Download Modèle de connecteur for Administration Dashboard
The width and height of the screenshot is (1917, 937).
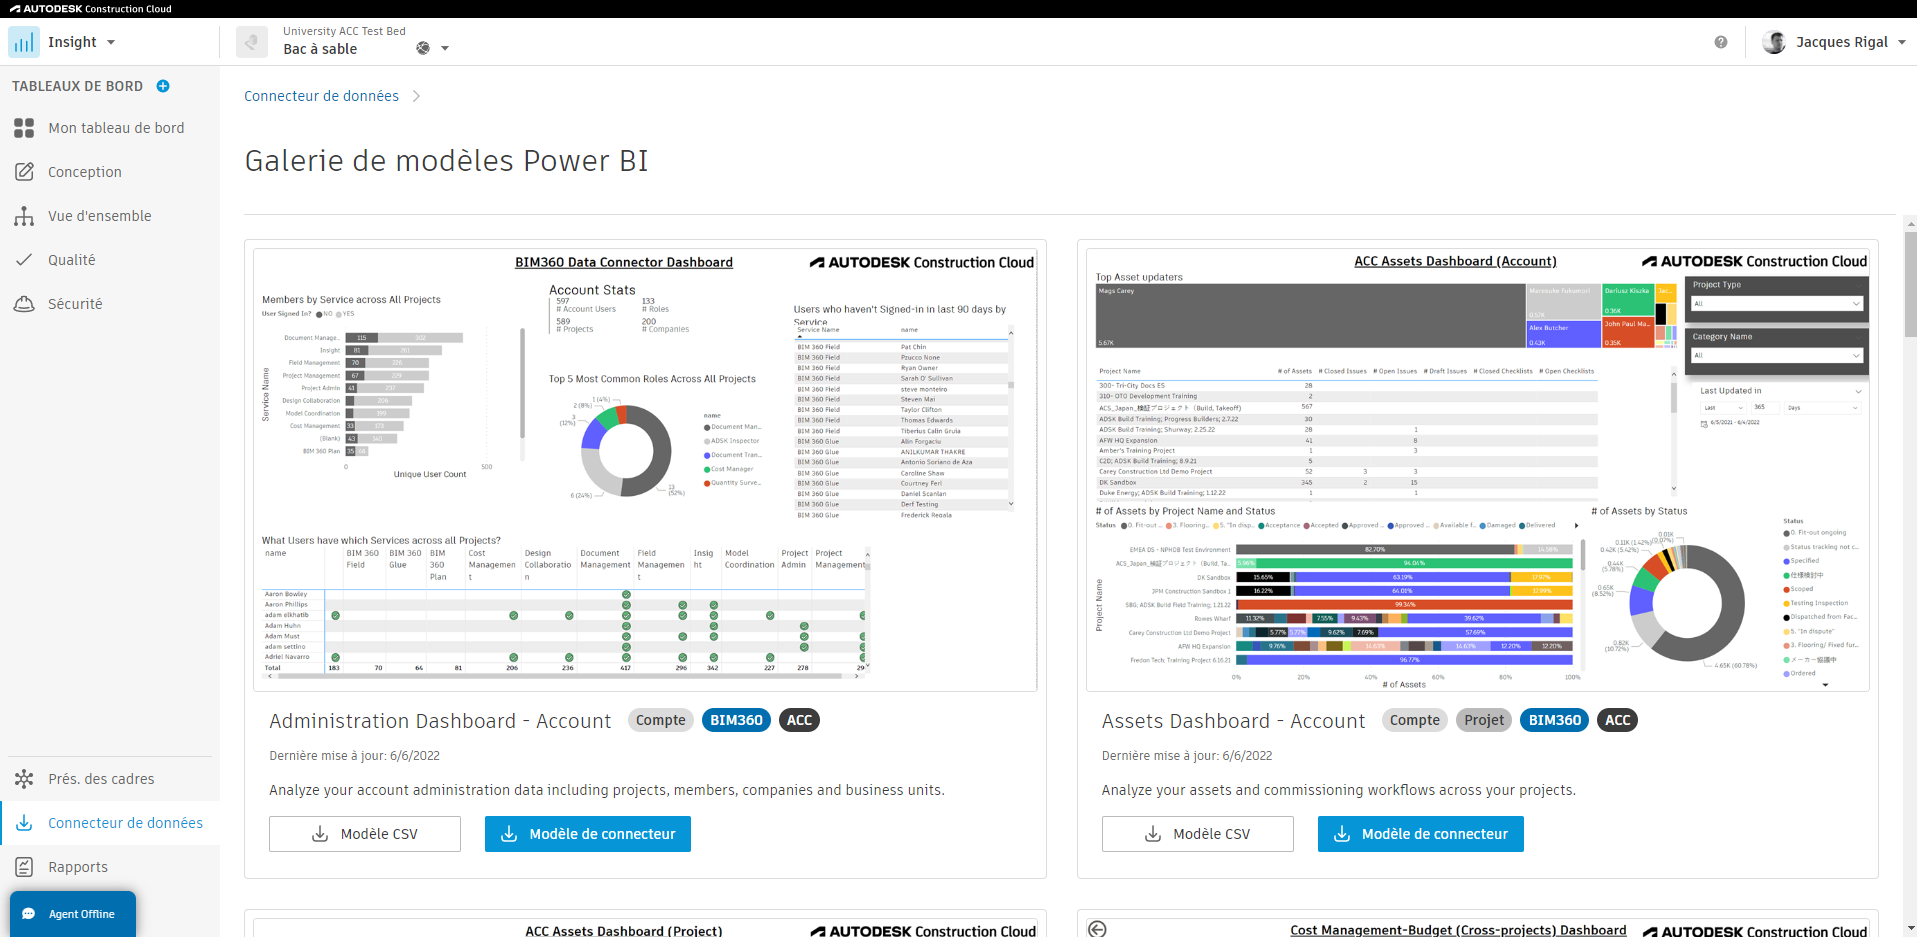point(588,834)
